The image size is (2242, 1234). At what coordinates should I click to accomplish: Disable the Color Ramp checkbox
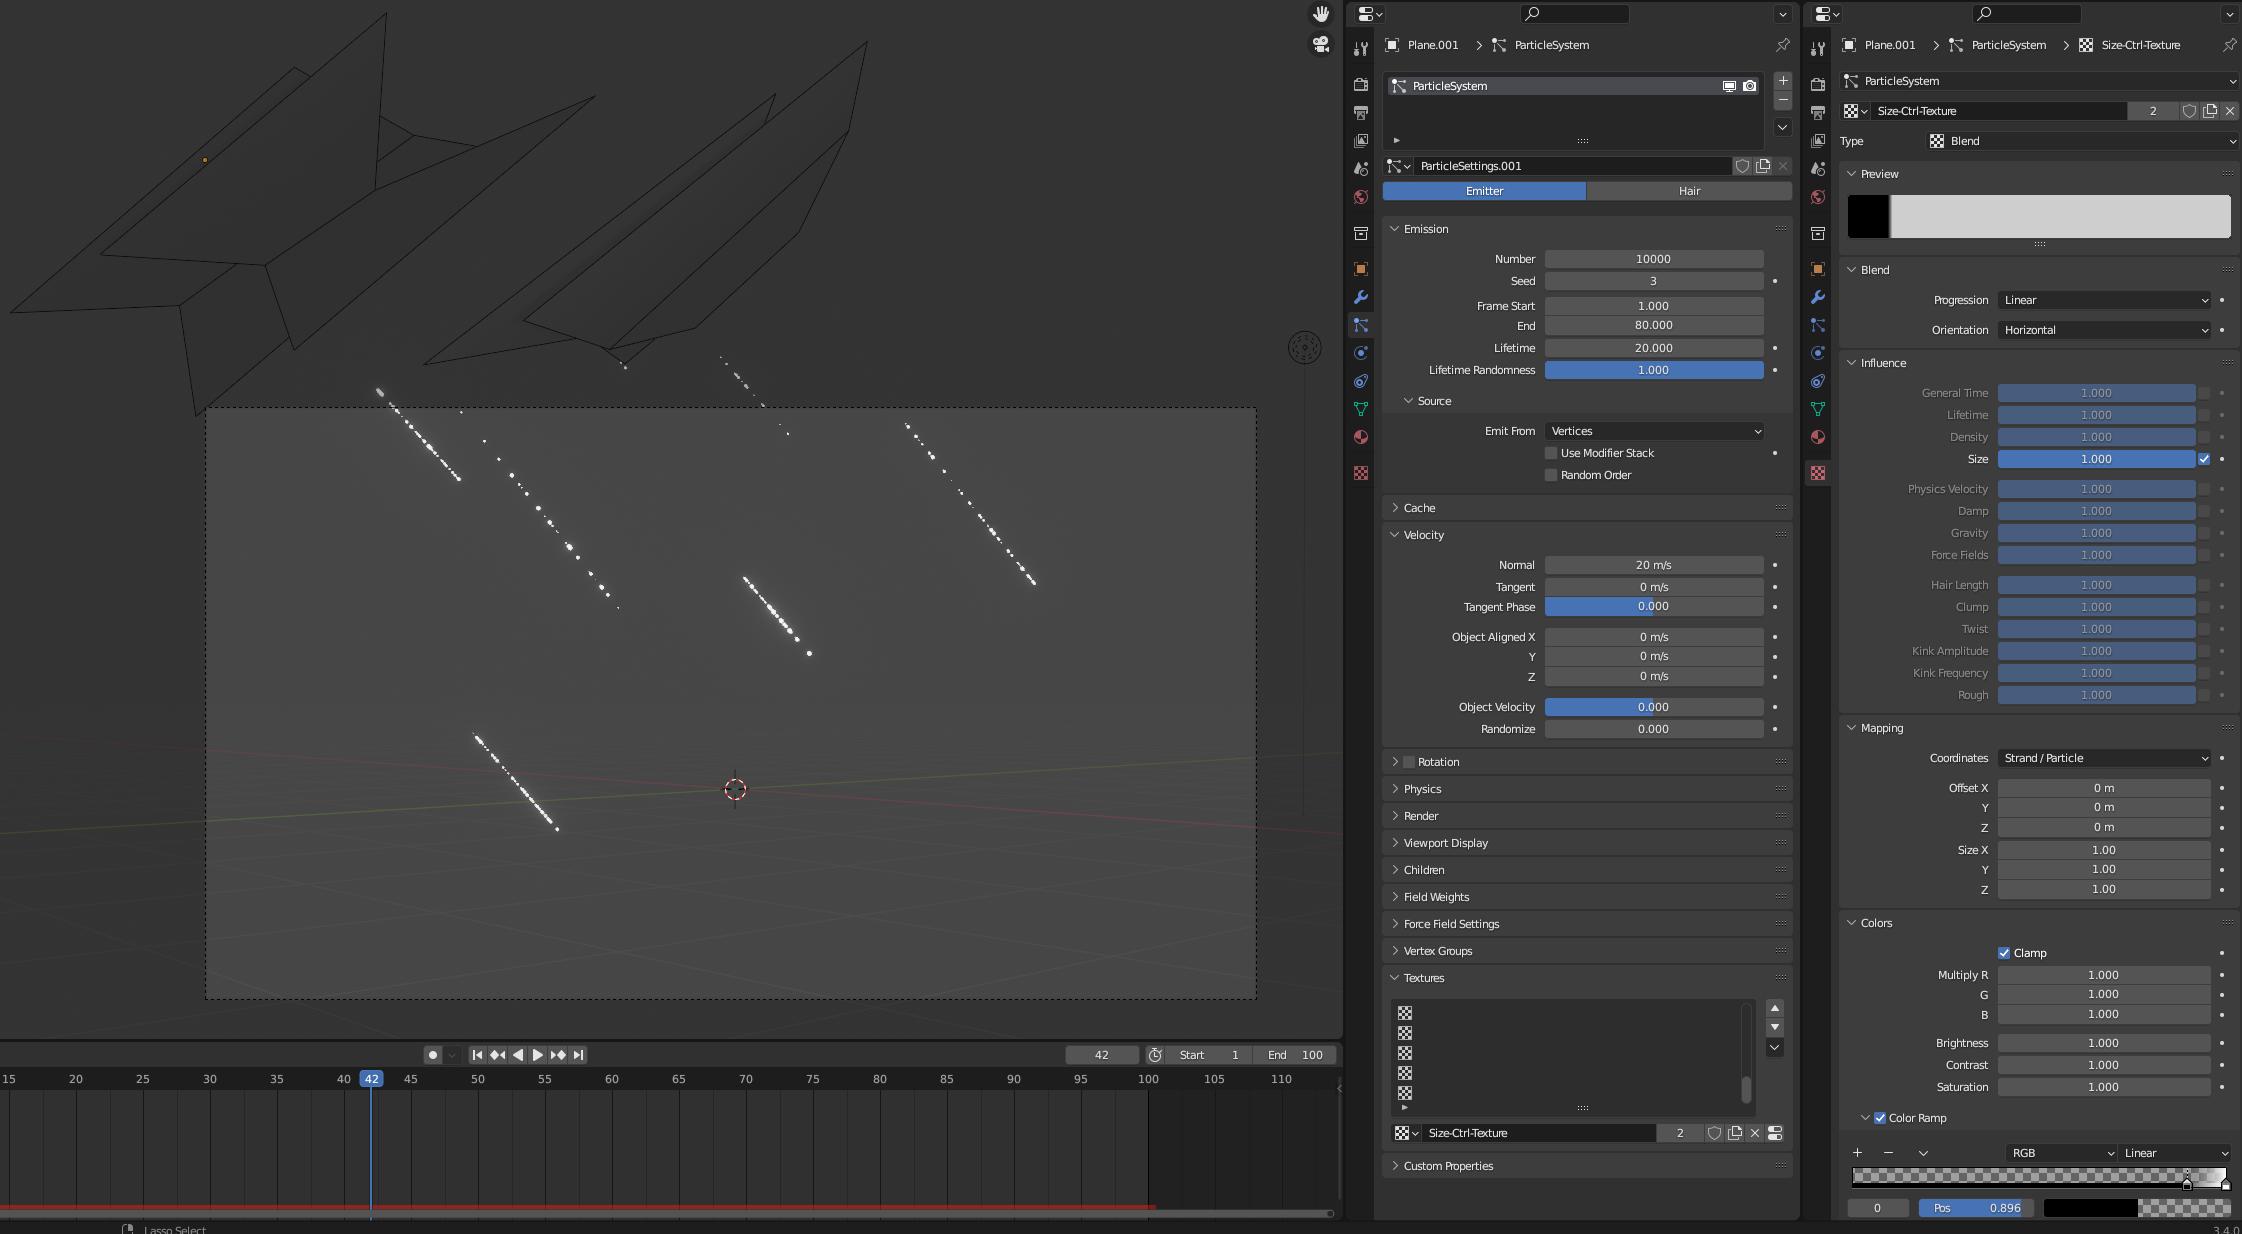point(1880,1118)
